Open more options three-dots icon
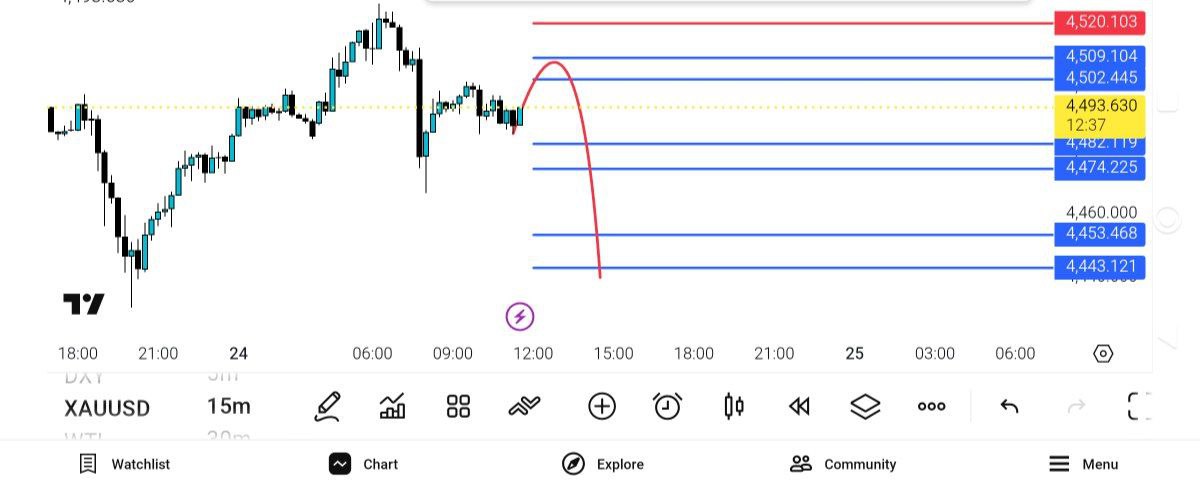 [931, 406]
